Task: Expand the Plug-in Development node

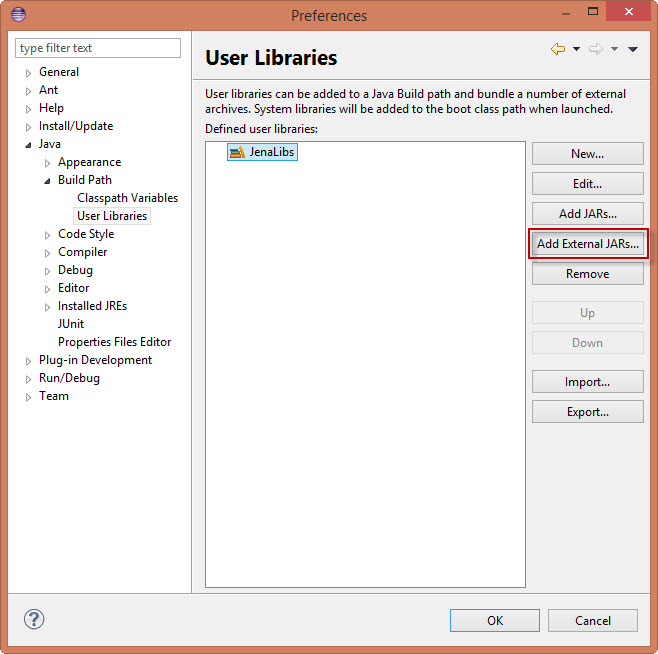Action: click(28, 361)
